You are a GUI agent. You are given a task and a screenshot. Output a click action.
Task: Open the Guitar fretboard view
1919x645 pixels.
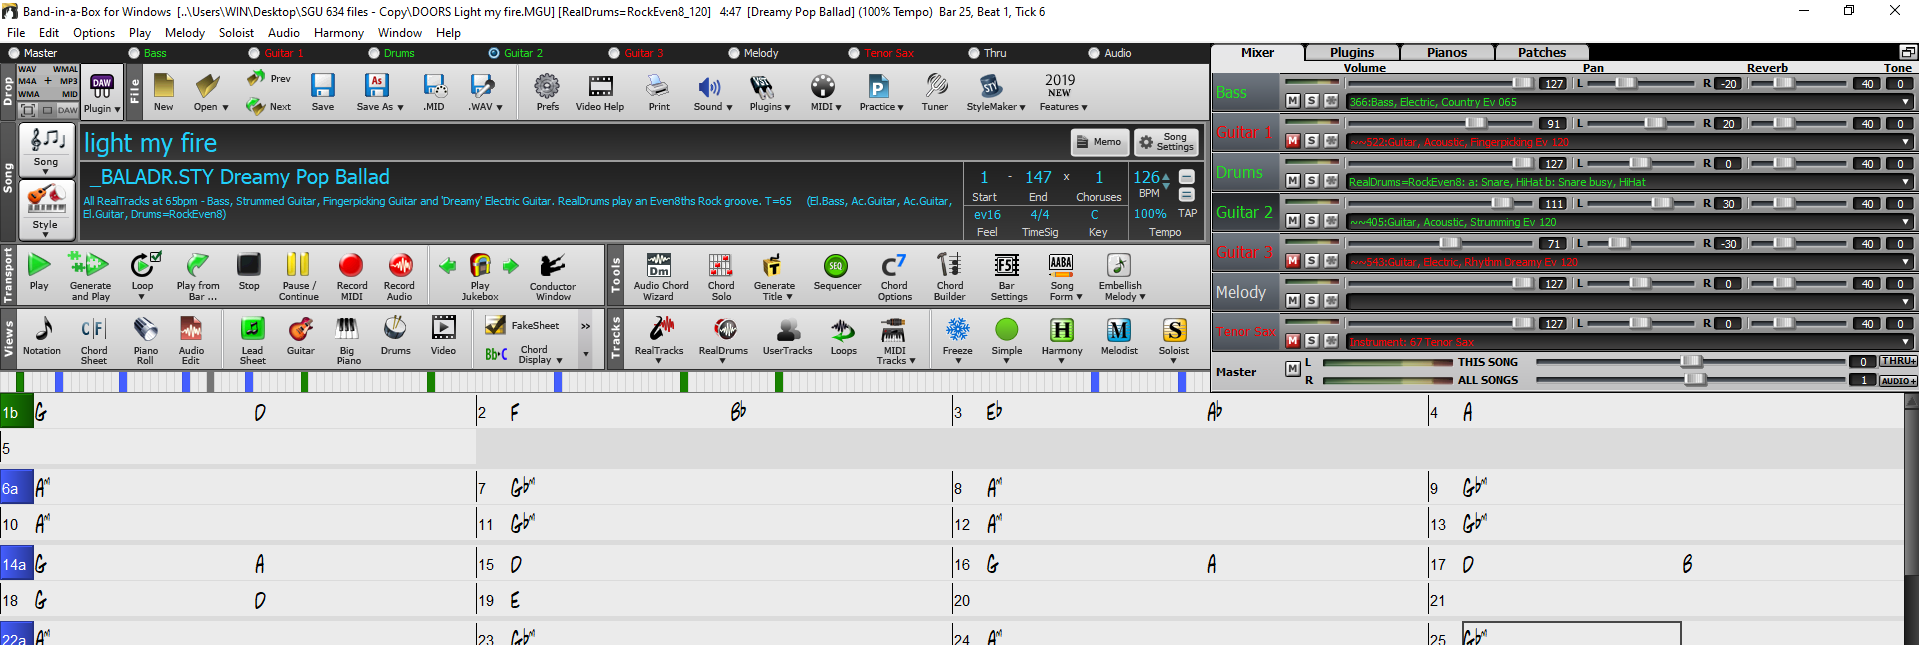(300, 337)
